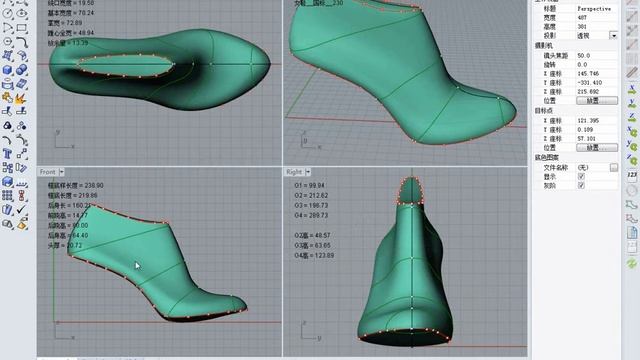Select the Surface from corner points tool

pos(7,56)
